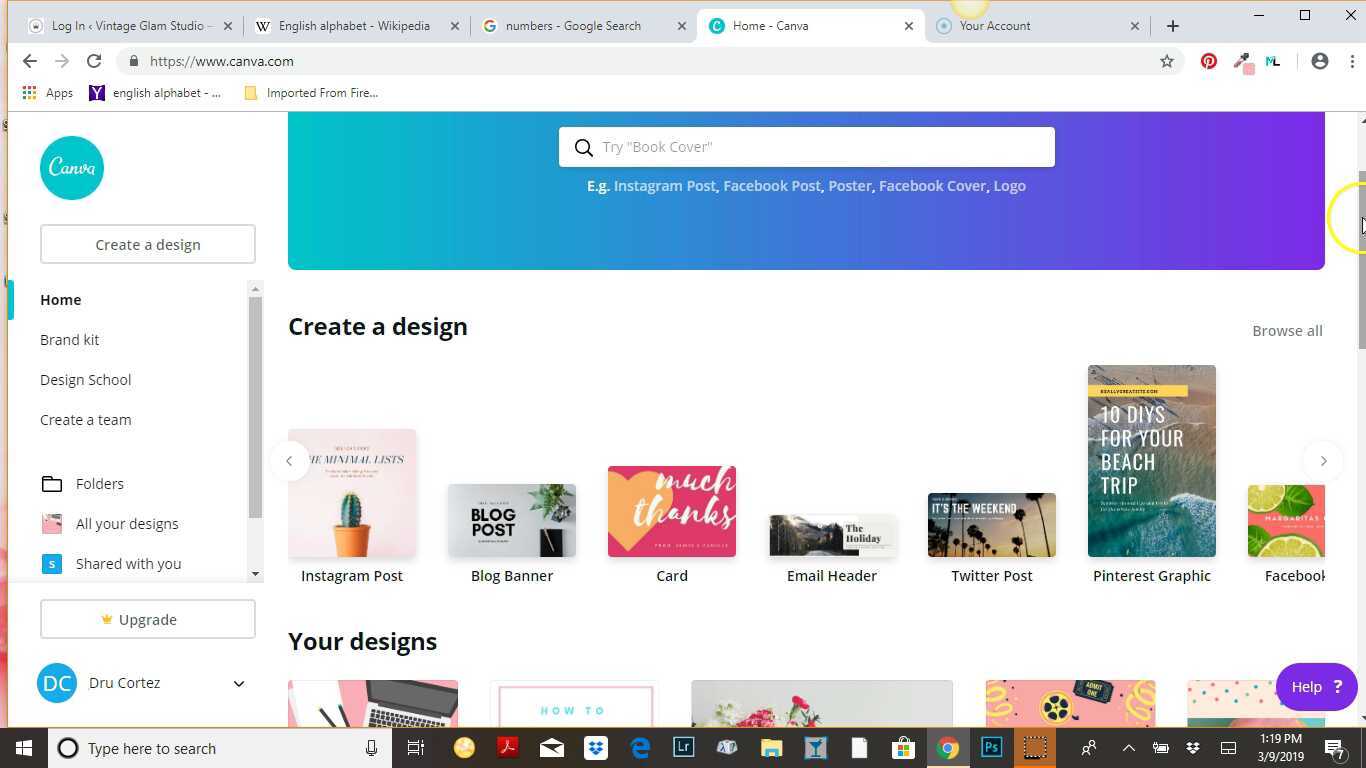
Task: Open Windows notification center
Action: [x=1334, y=748]
